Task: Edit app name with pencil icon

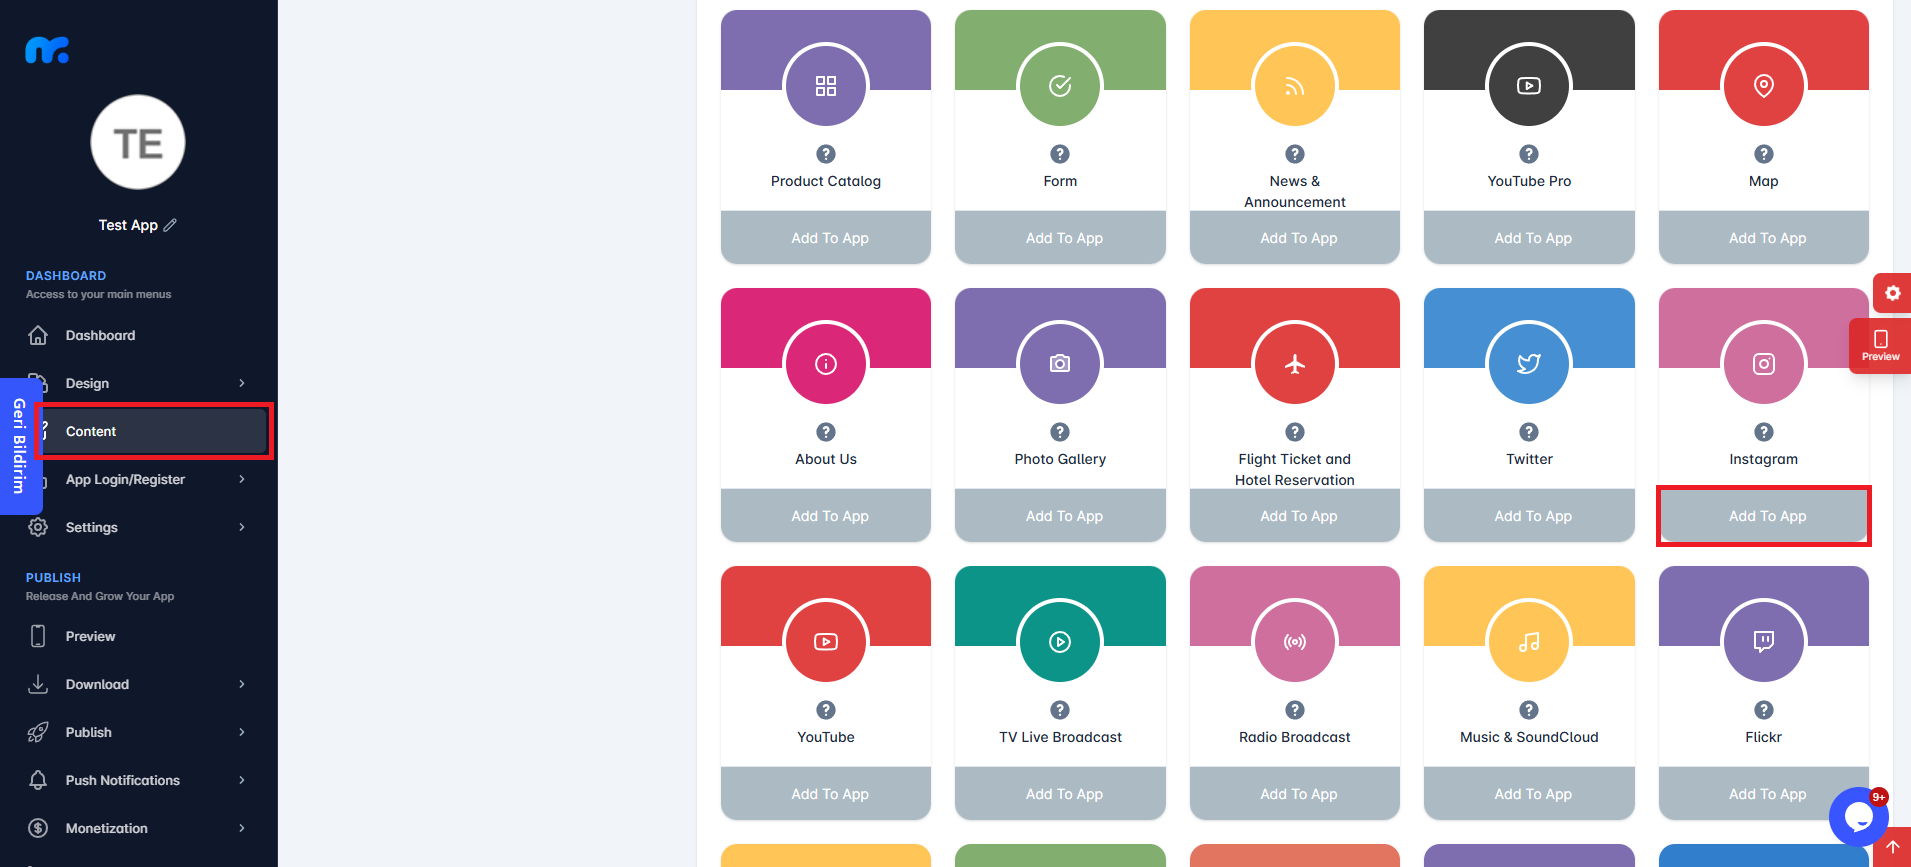Action: (170, 225)
